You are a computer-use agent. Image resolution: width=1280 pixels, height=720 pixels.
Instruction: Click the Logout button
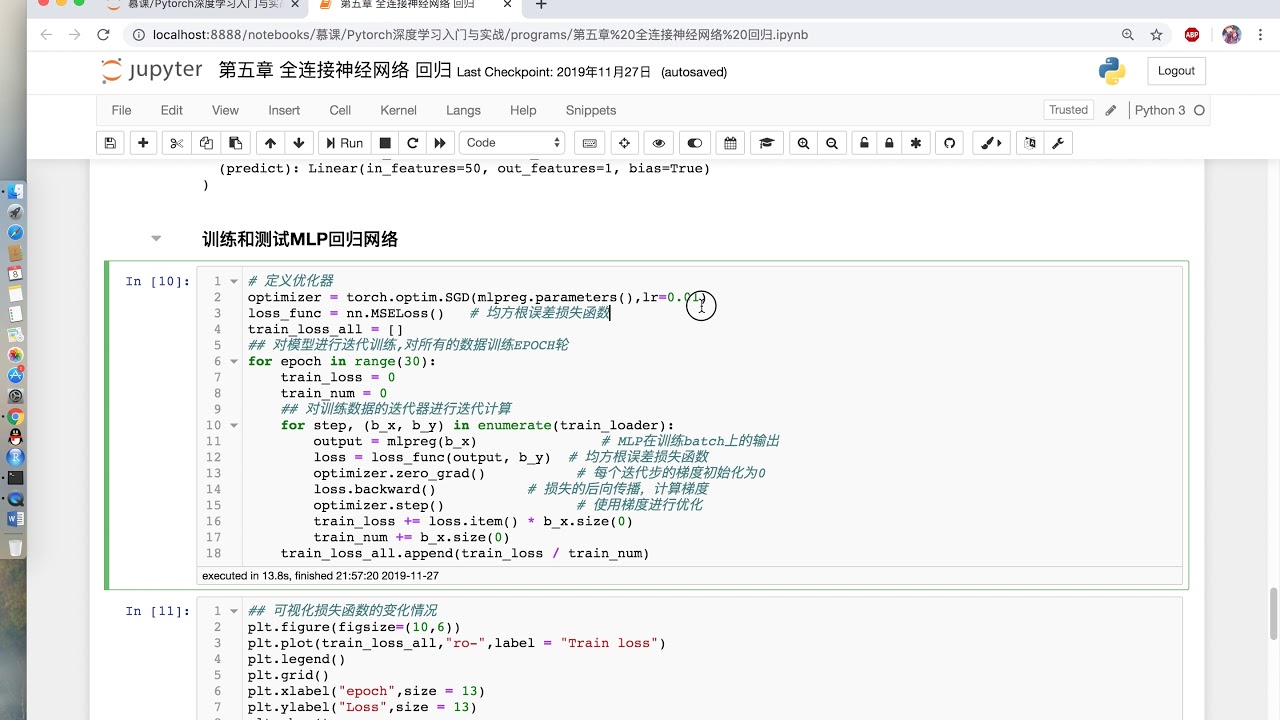click(1176, 71)
